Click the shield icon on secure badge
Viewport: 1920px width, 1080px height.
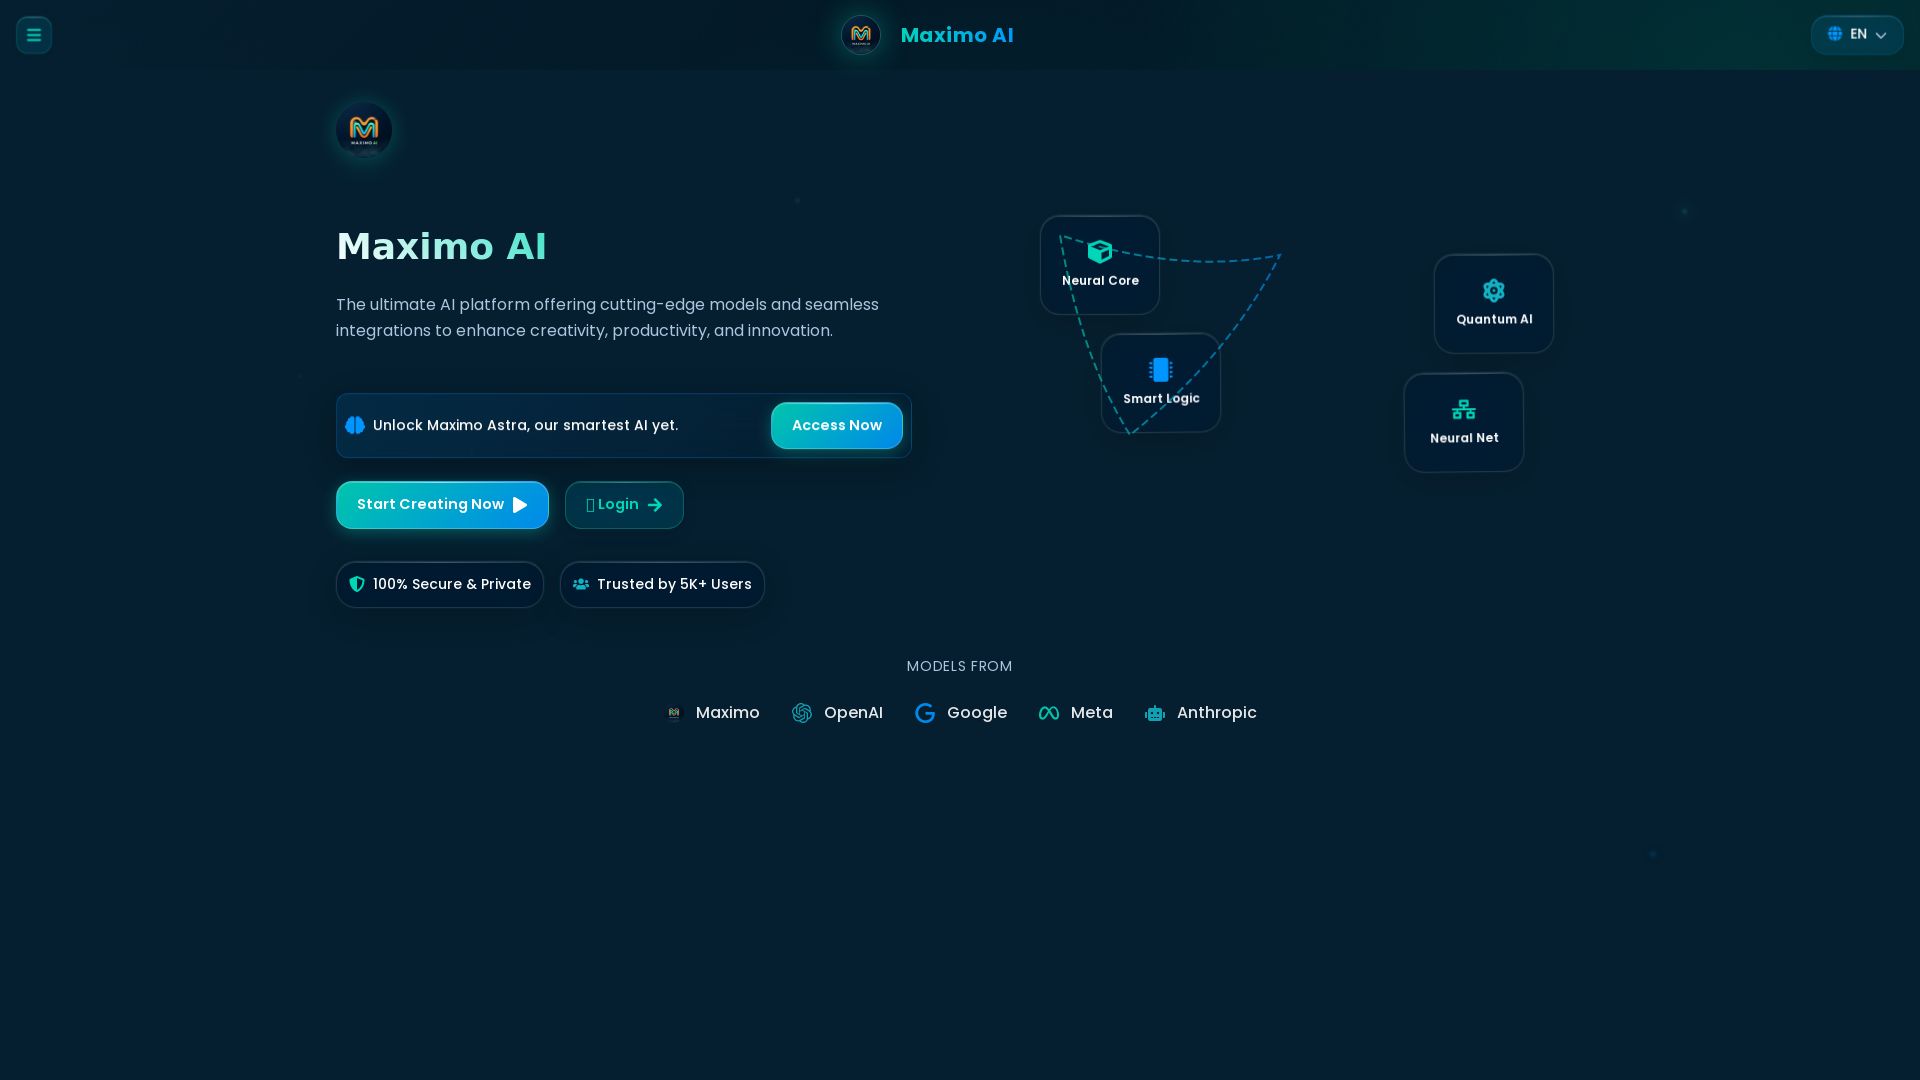[357, 584]
